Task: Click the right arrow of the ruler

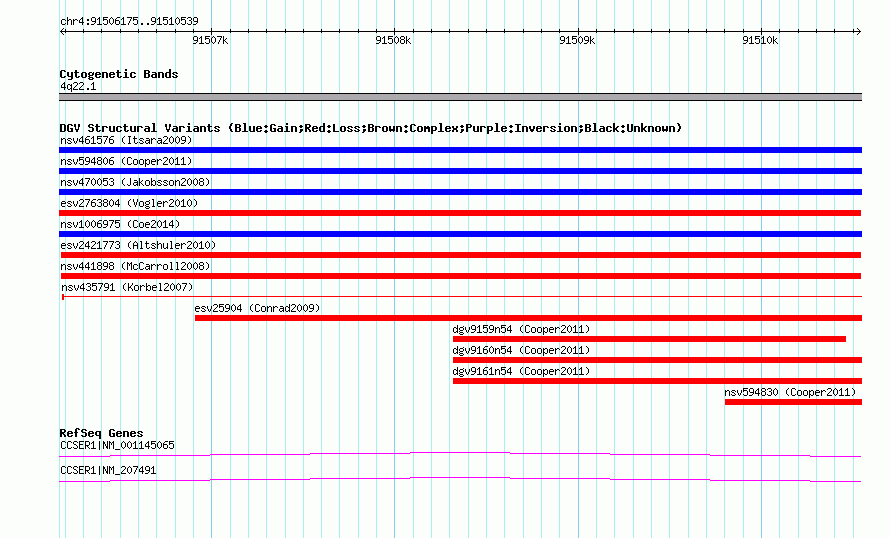Action: pyautogui.click(x=858, y=32)
